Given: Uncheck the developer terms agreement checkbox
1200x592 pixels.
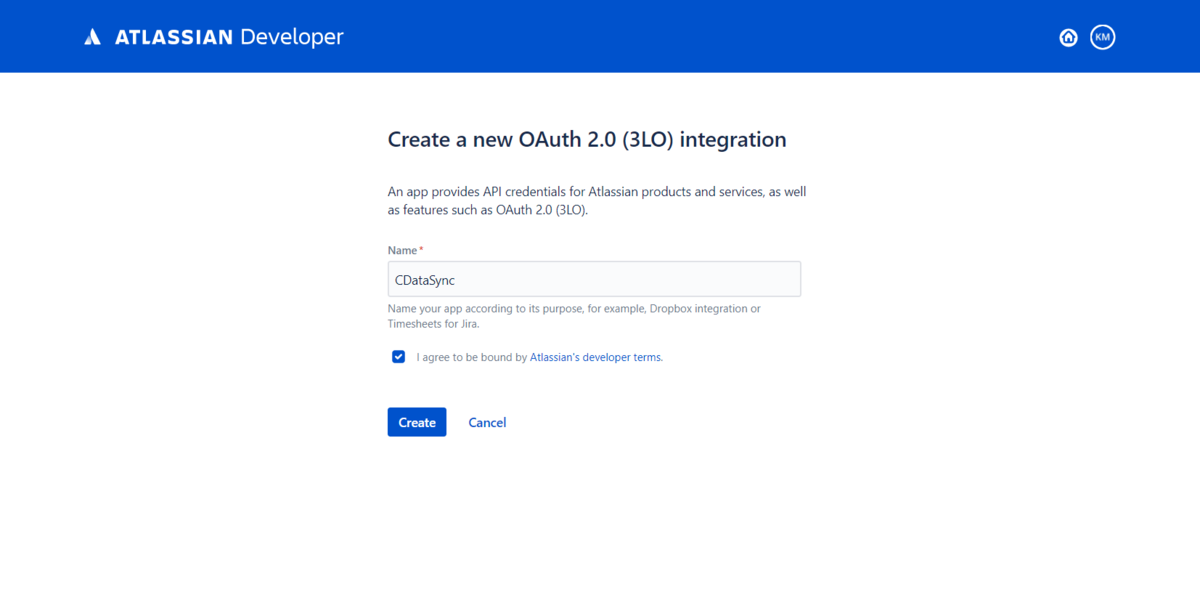Looking at the screenshot, I should [399, 357].
